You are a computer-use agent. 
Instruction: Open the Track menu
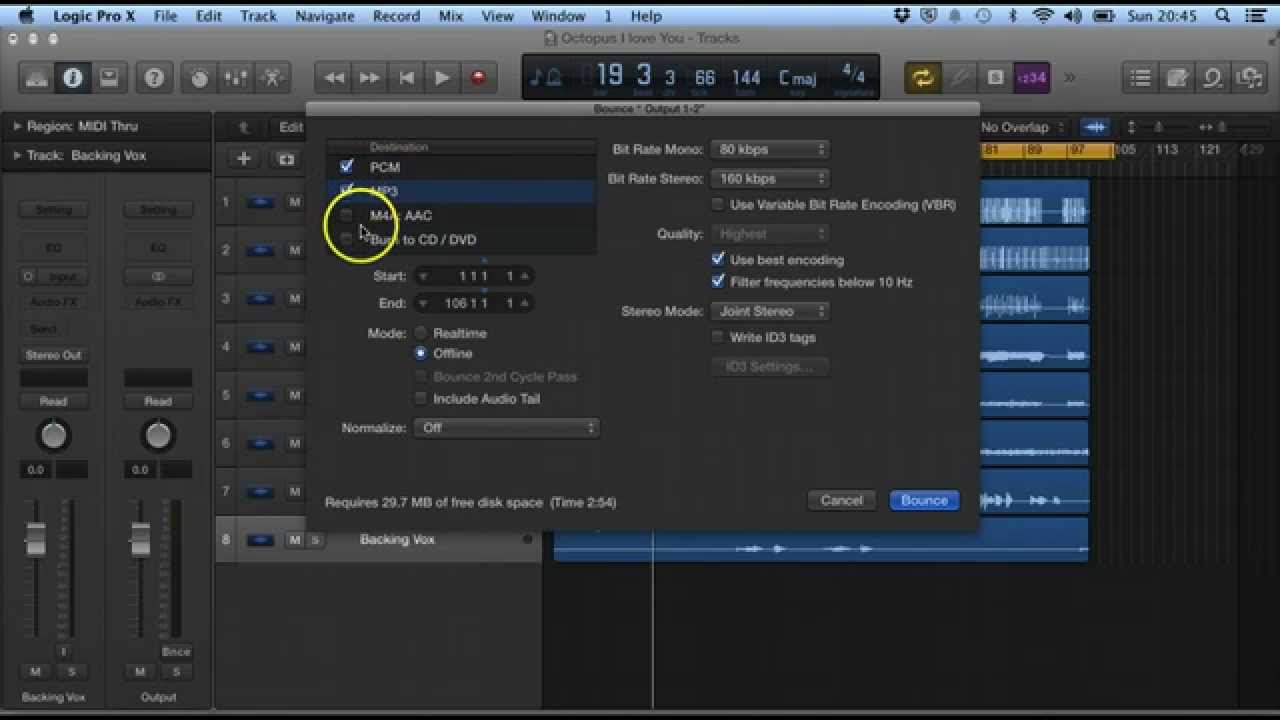coord(258,16)
